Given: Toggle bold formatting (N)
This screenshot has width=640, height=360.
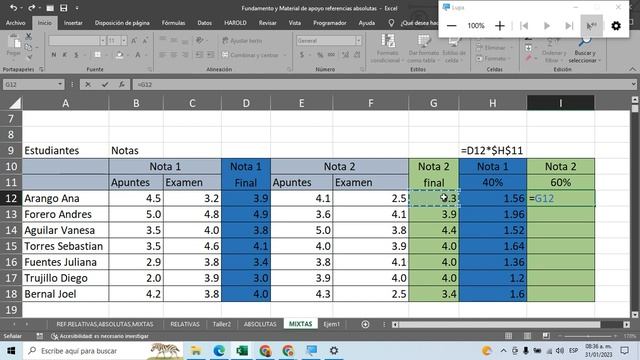Looking at the screenshot, I should click(53, 55).
